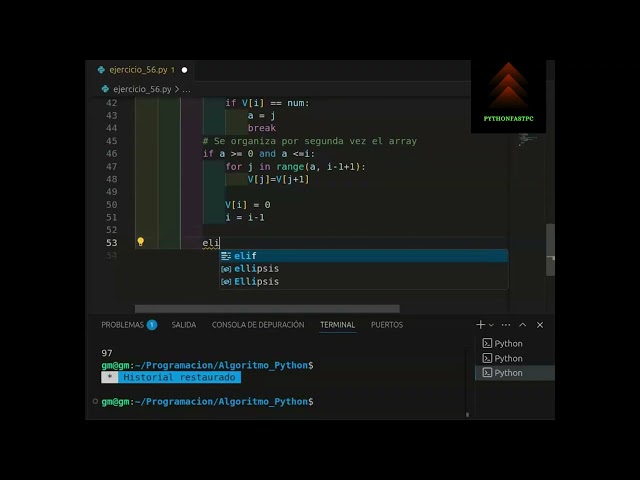Click line number 46 in the gutter
The width and height of the screenshot is (640, 480).
111,153
